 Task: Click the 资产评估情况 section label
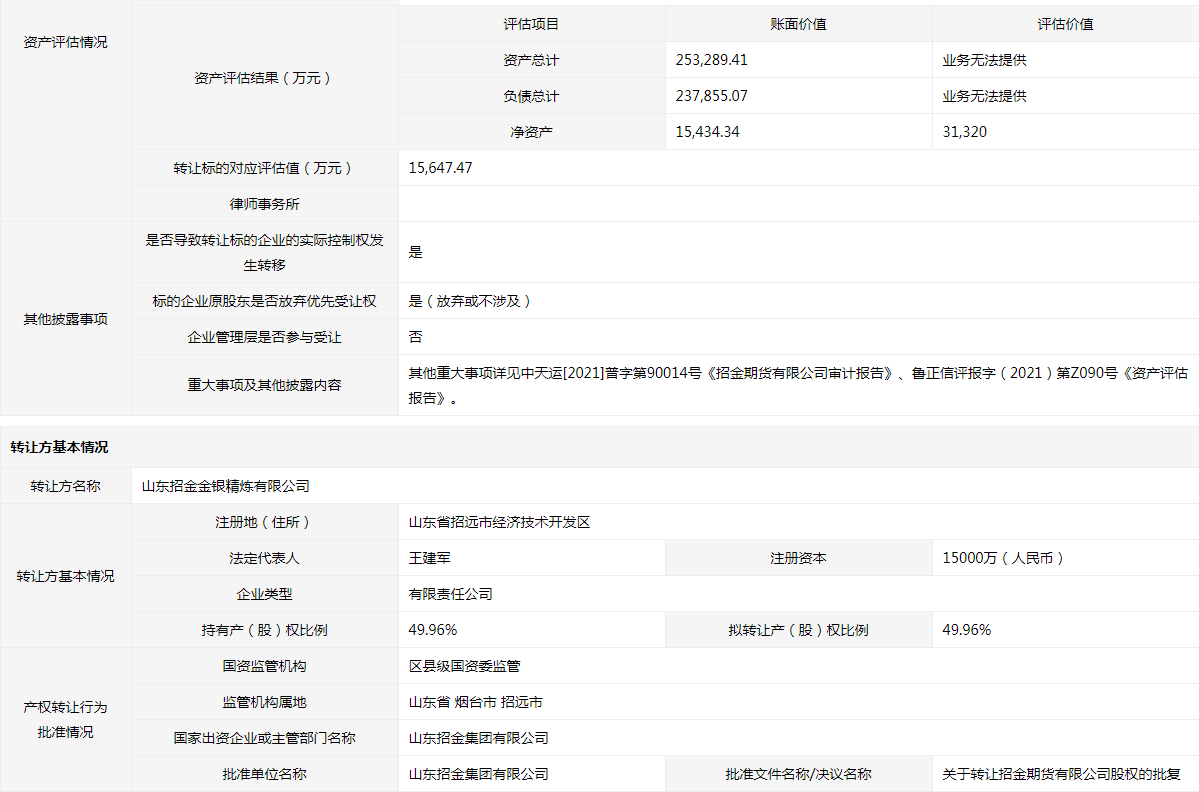(x=65, y=42)
